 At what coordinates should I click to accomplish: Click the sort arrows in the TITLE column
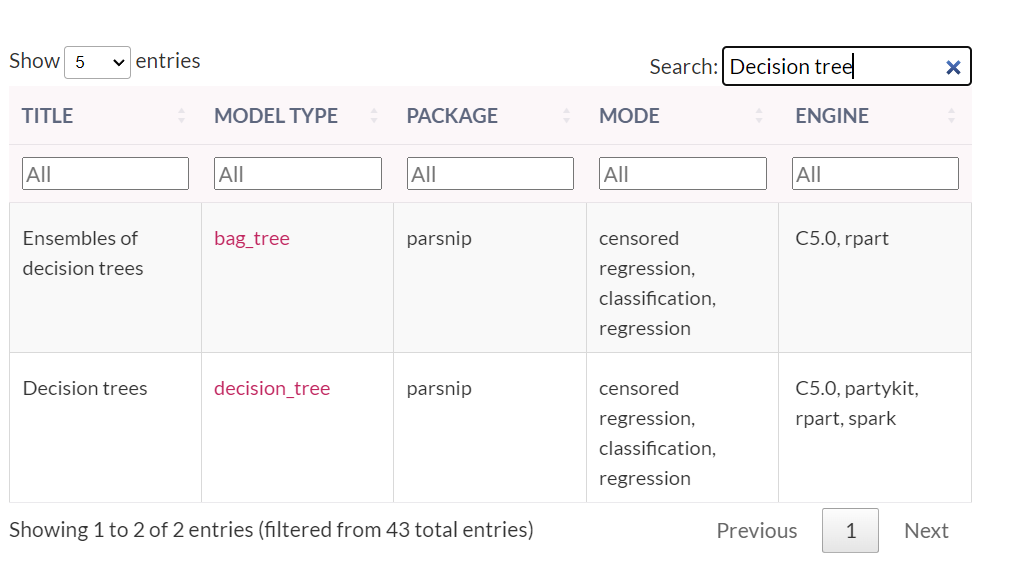click(x=181, y=116)
